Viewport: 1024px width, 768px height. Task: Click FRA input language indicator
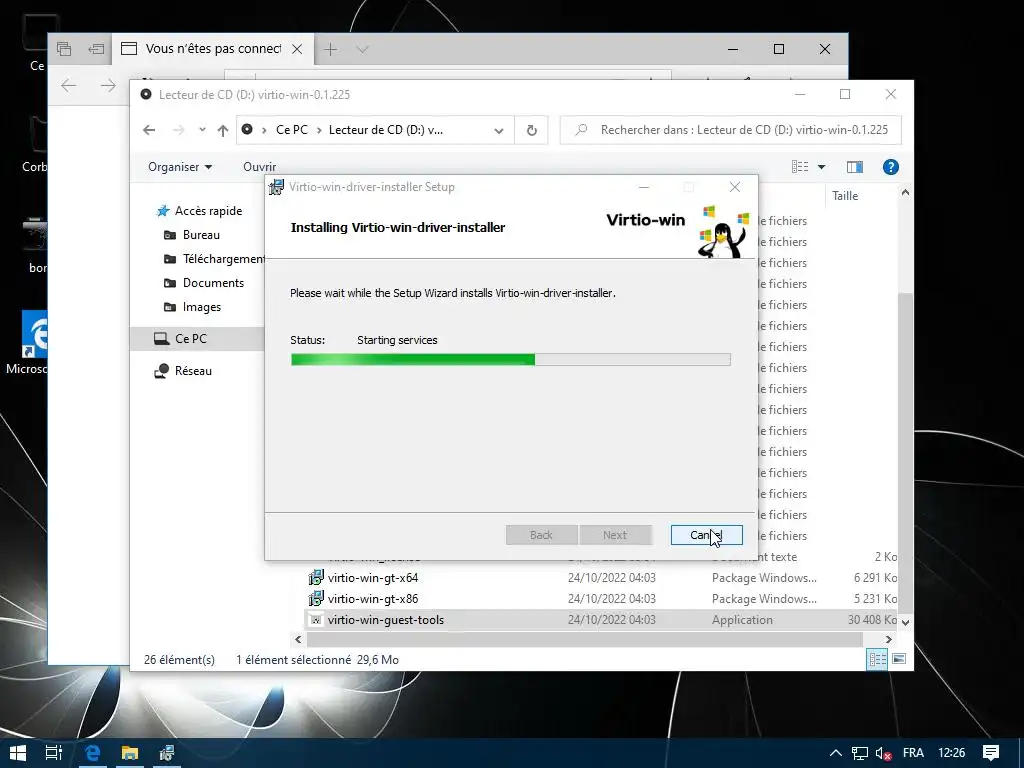tap(913, 753)
